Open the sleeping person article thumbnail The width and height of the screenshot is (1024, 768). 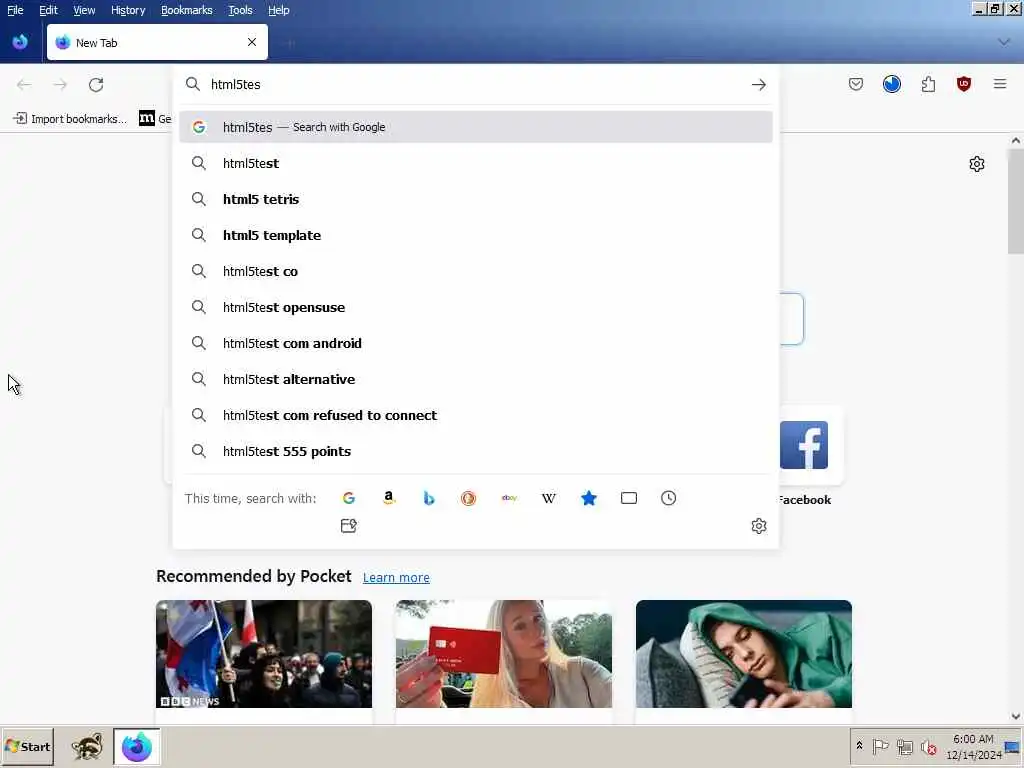744,654
